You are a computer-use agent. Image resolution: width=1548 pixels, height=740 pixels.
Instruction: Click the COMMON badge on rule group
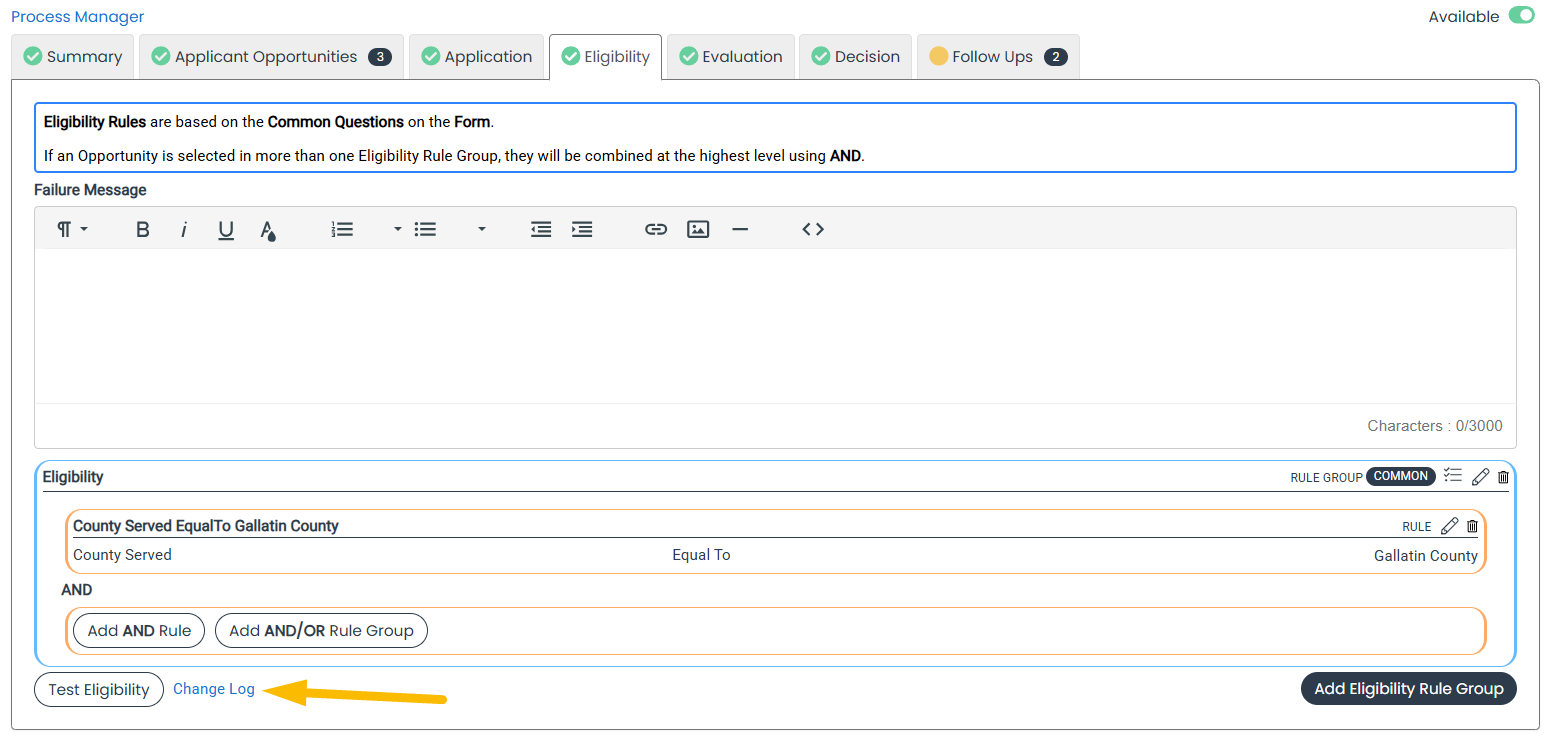tap(1401, 477)
